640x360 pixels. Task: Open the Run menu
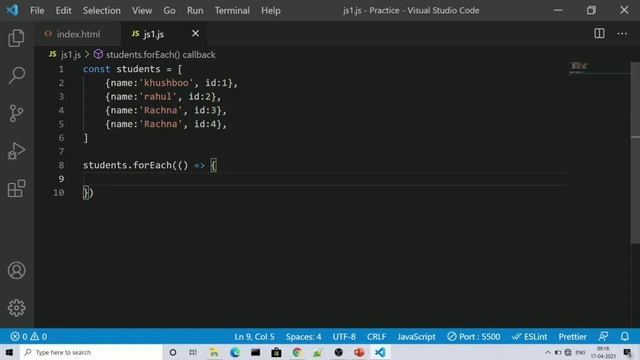(195, 10)
